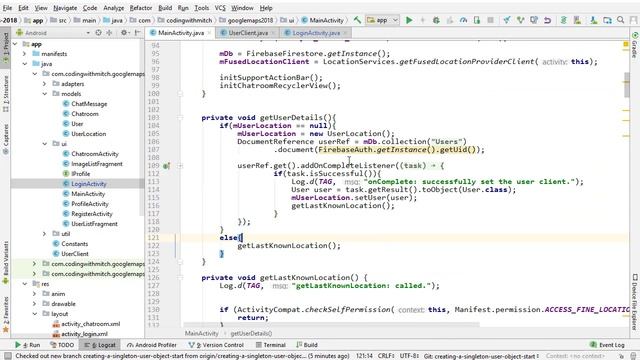Image resolution: width=640 pixels, height=360 pixels.
Task: Open the File menu
Action: point(7,8)
